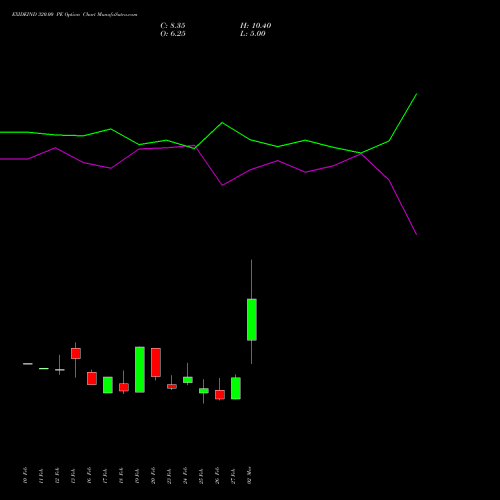This screenshot has height=500, width=500.
Task: Click the 26 Feb date label
Action: tap(217, 475)
